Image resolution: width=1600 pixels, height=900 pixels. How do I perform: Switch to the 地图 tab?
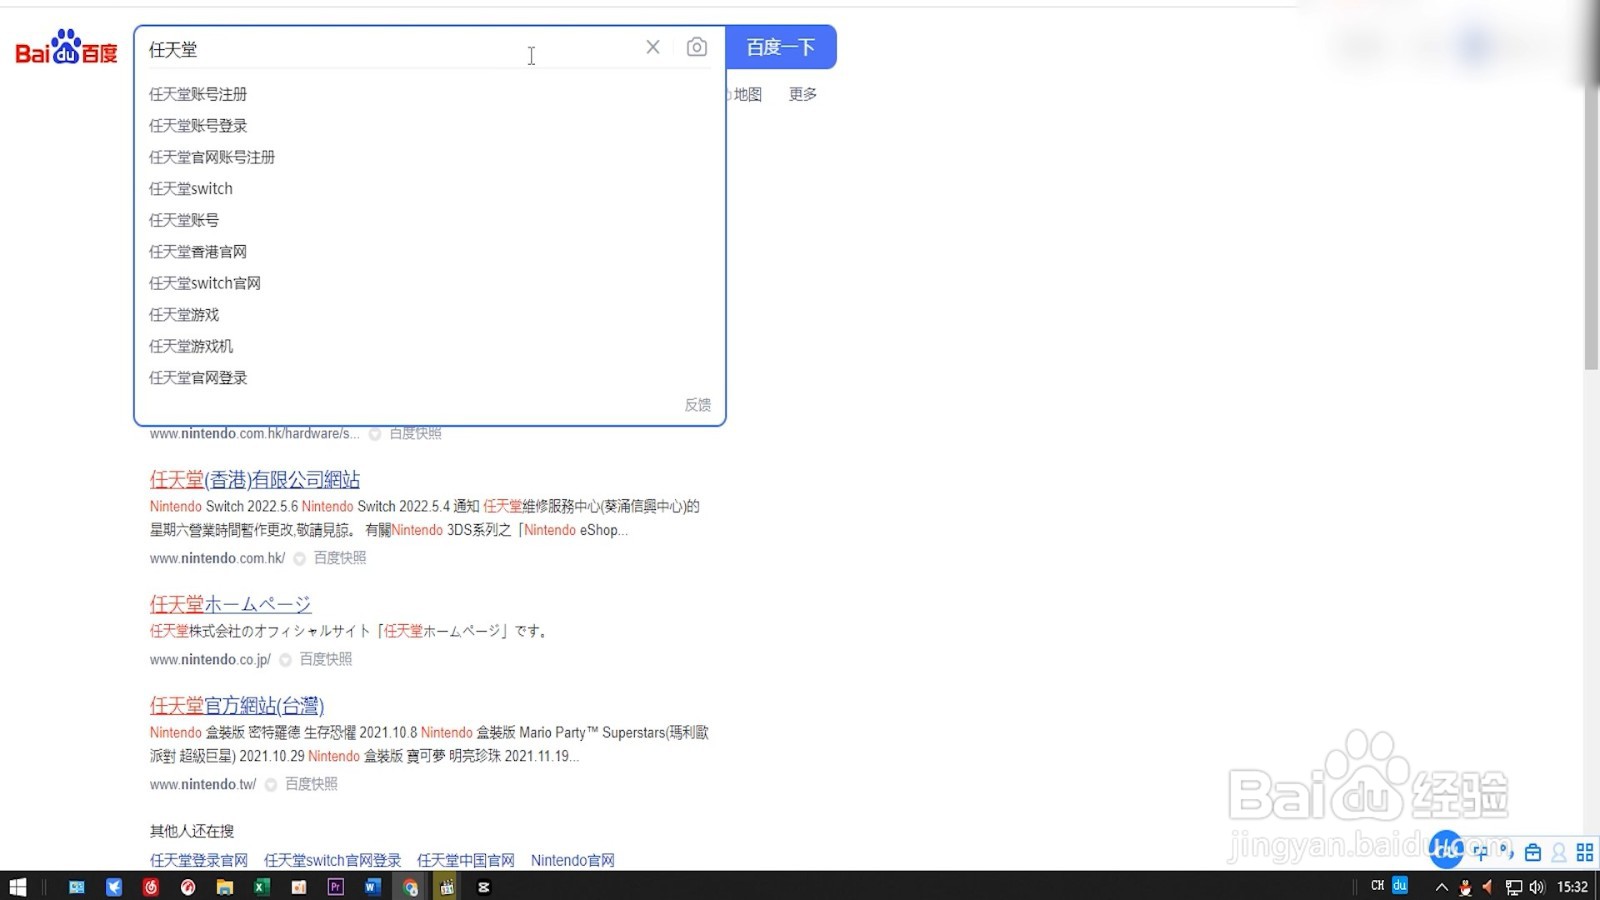tap(747, 94)
